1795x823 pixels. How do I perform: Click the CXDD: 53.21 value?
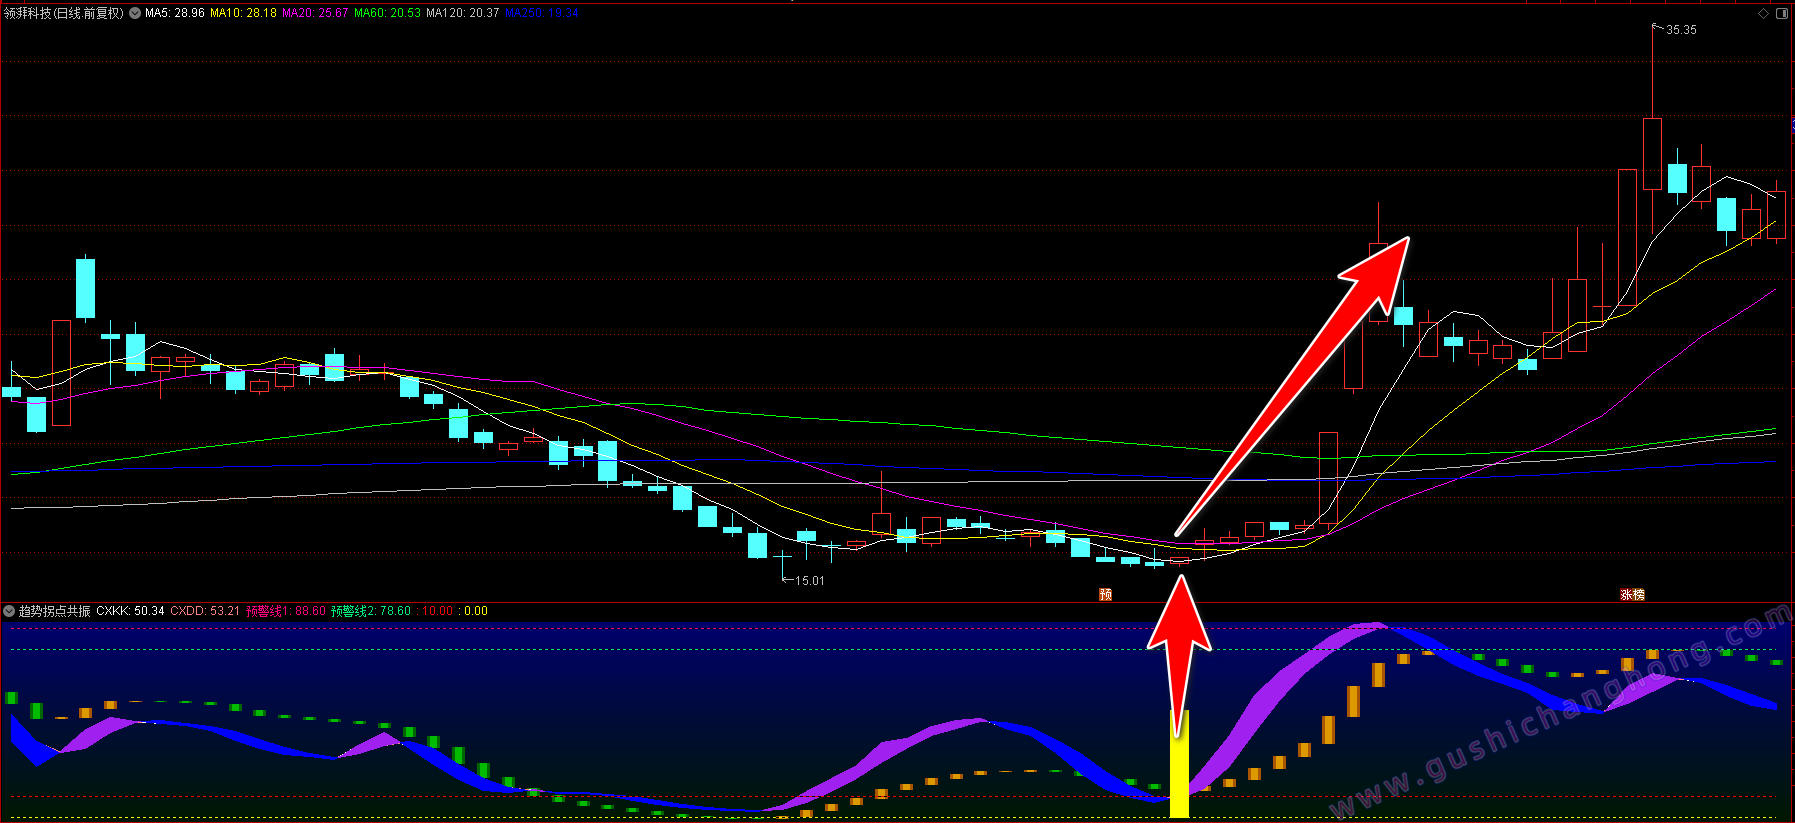pos(205,611)
